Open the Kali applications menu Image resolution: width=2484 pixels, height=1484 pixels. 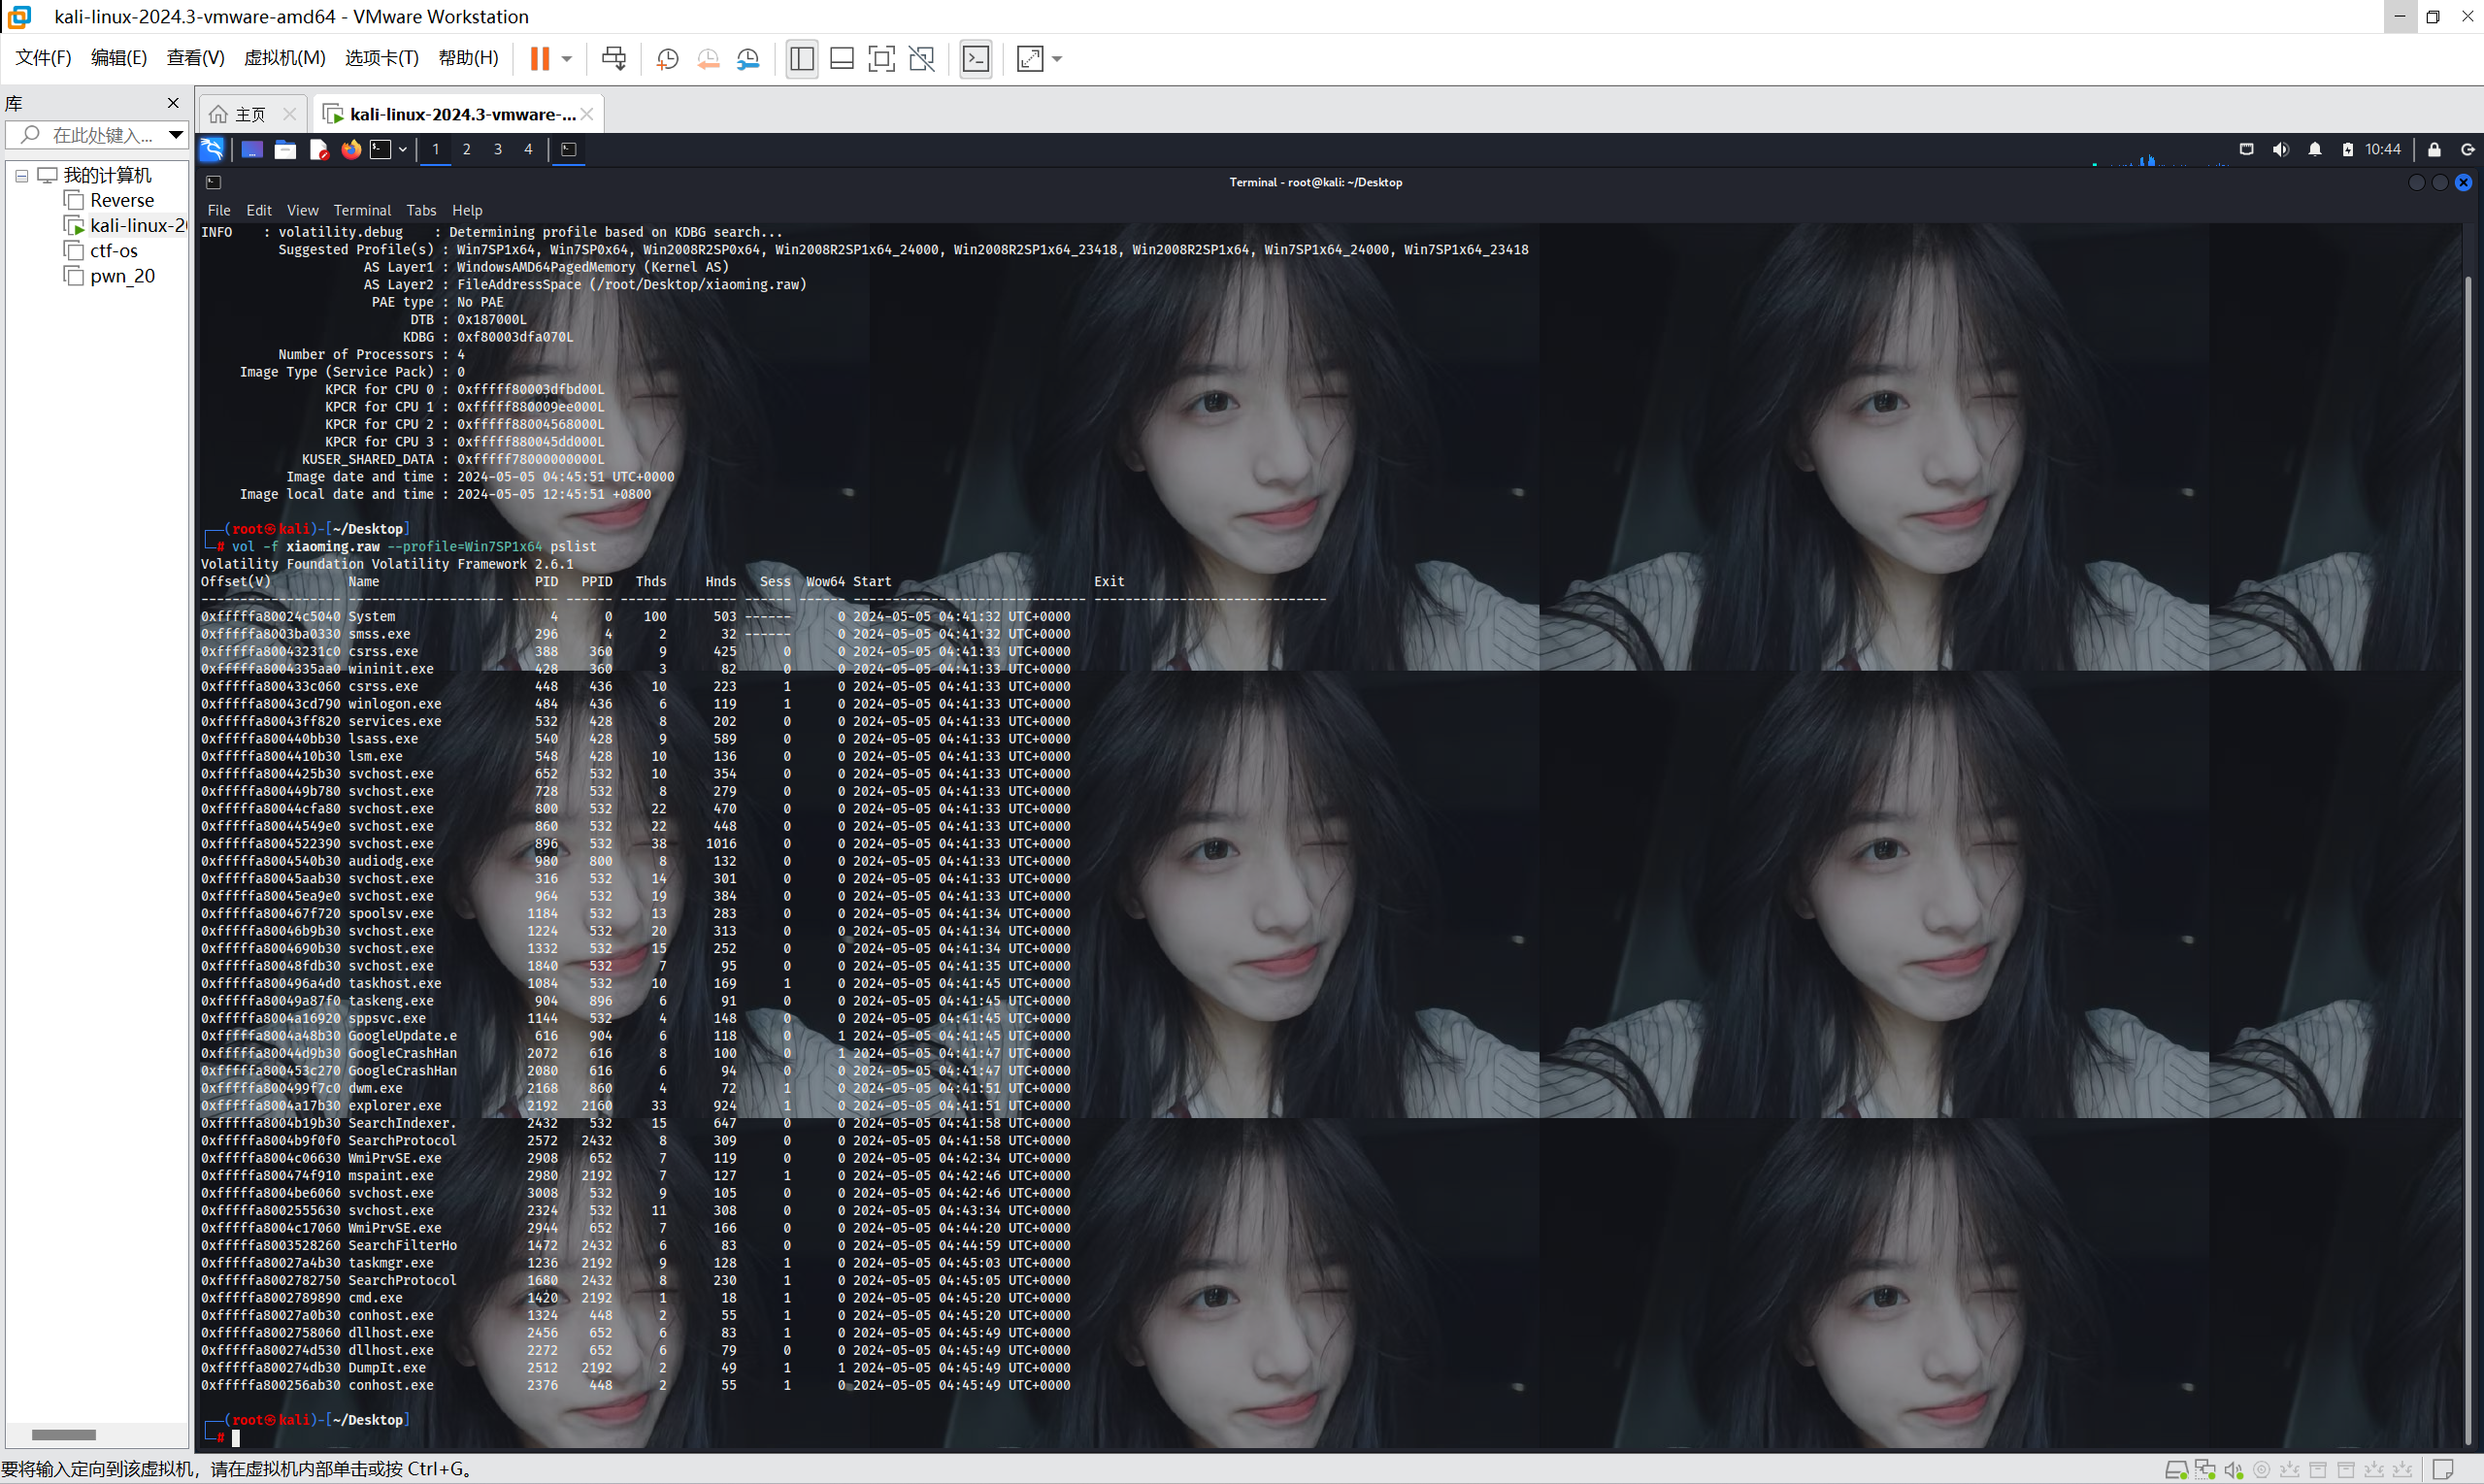point(212,150)
